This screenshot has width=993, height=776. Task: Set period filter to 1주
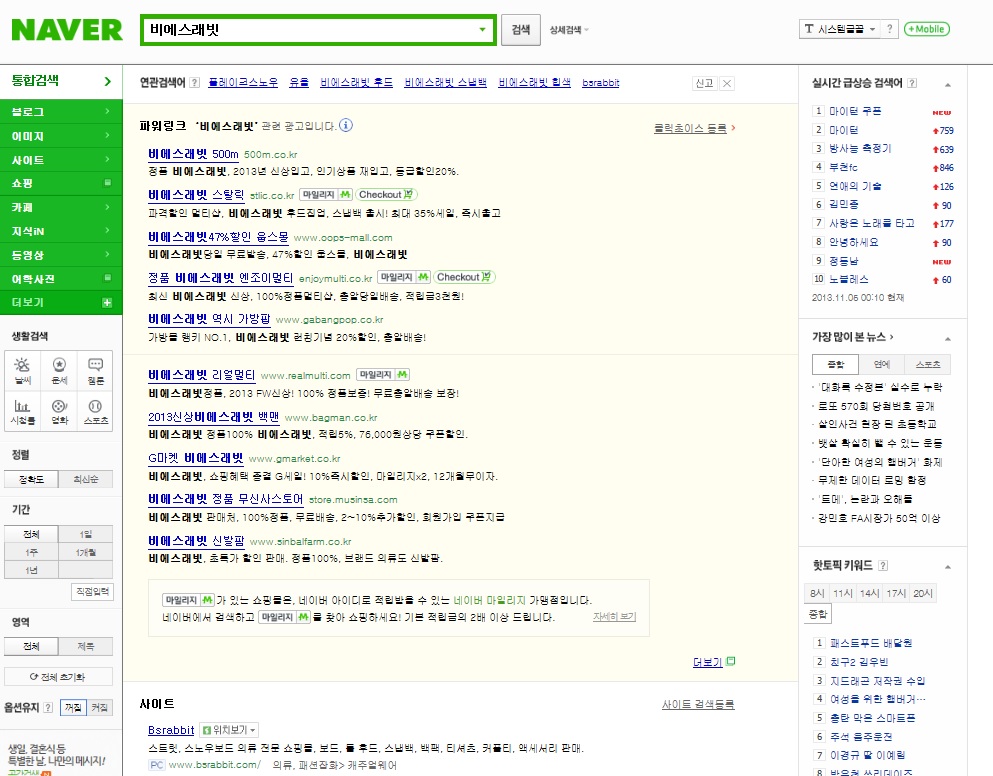pos(31,552)
